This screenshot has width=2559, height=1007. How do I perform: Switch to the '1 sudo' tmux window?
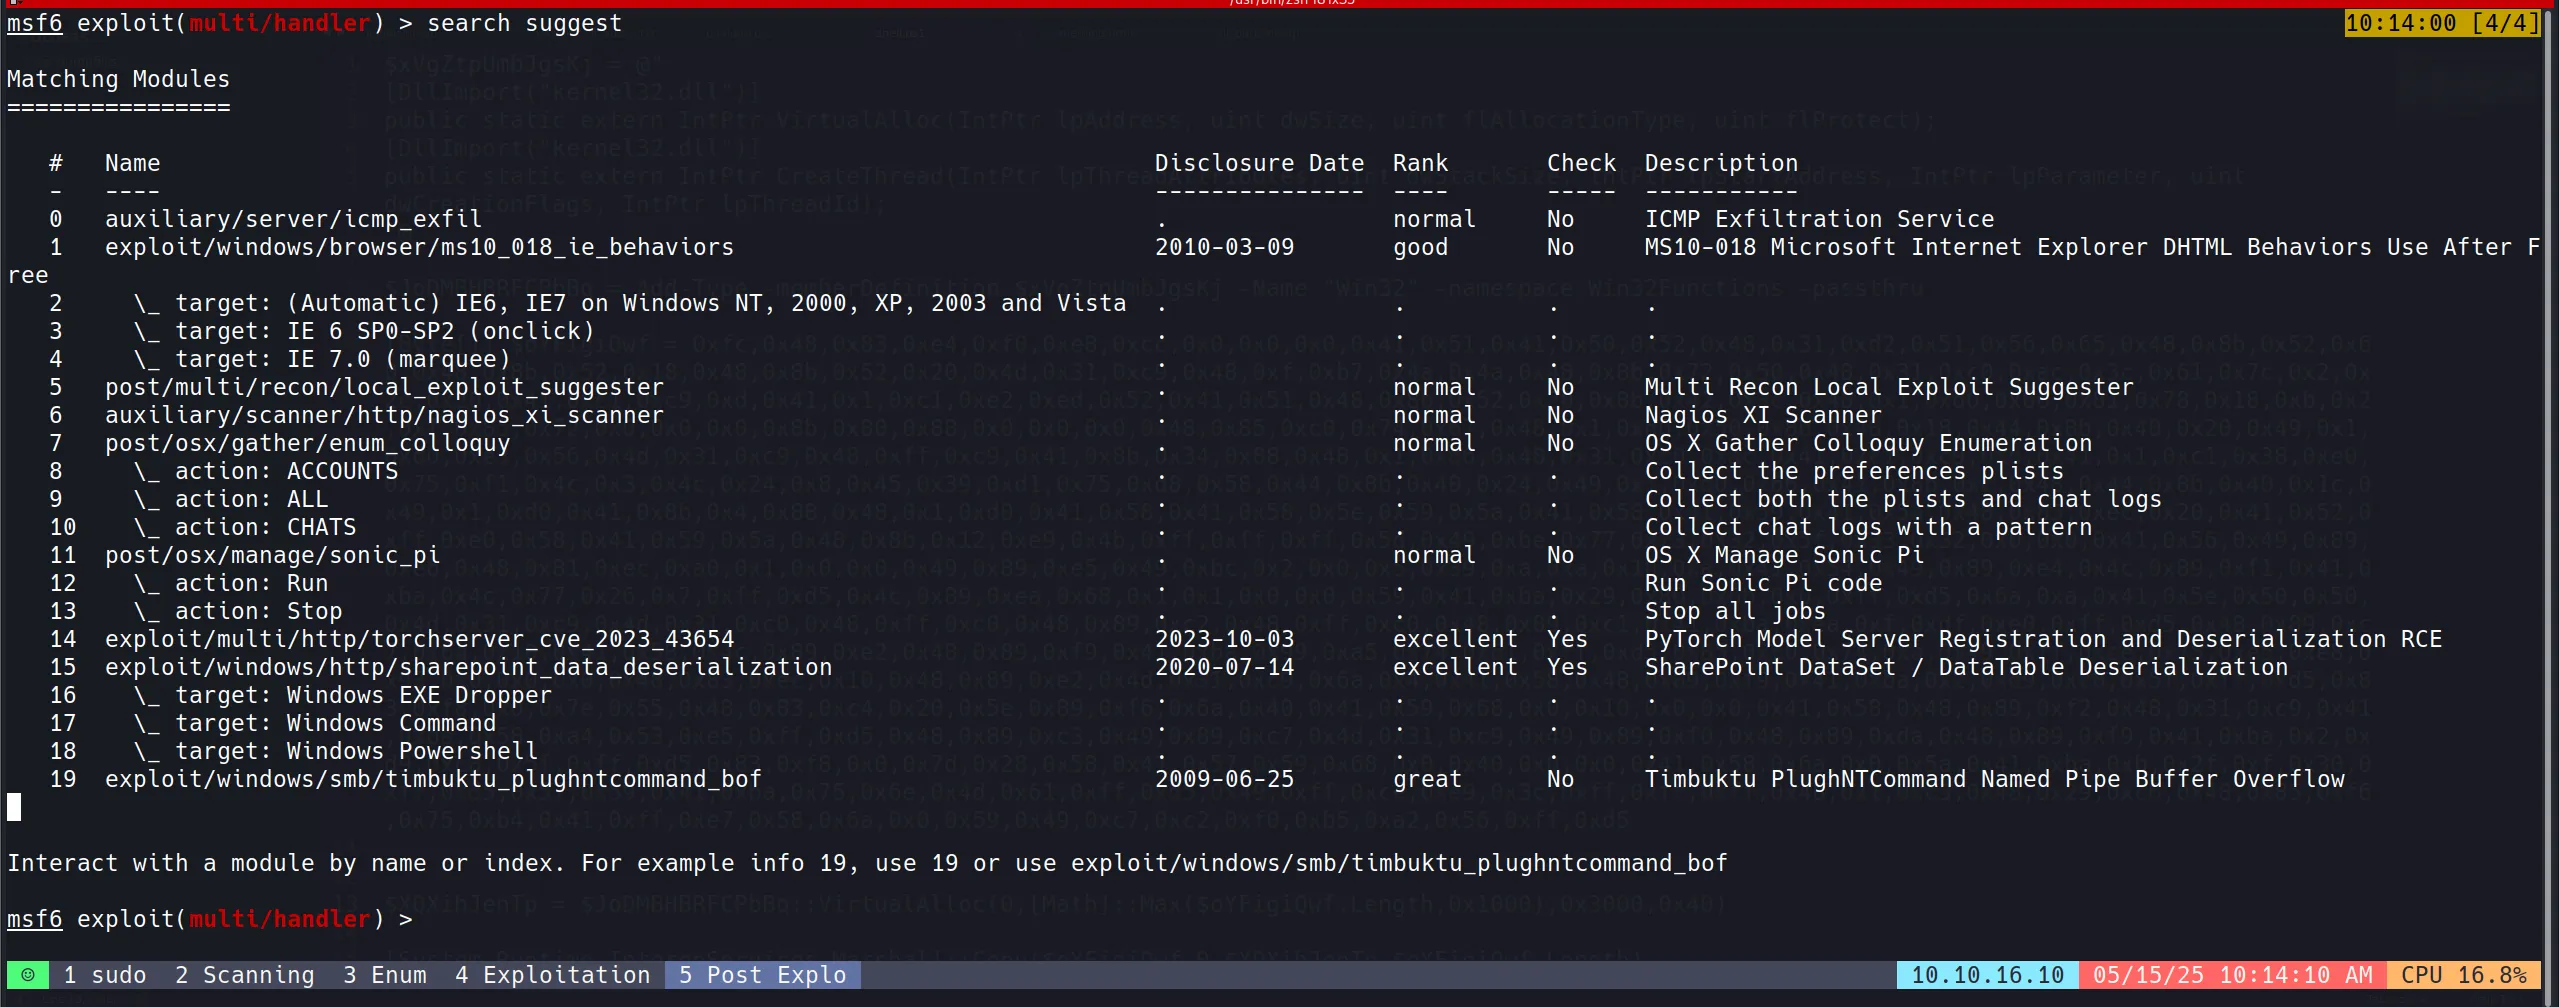point(105,975)
